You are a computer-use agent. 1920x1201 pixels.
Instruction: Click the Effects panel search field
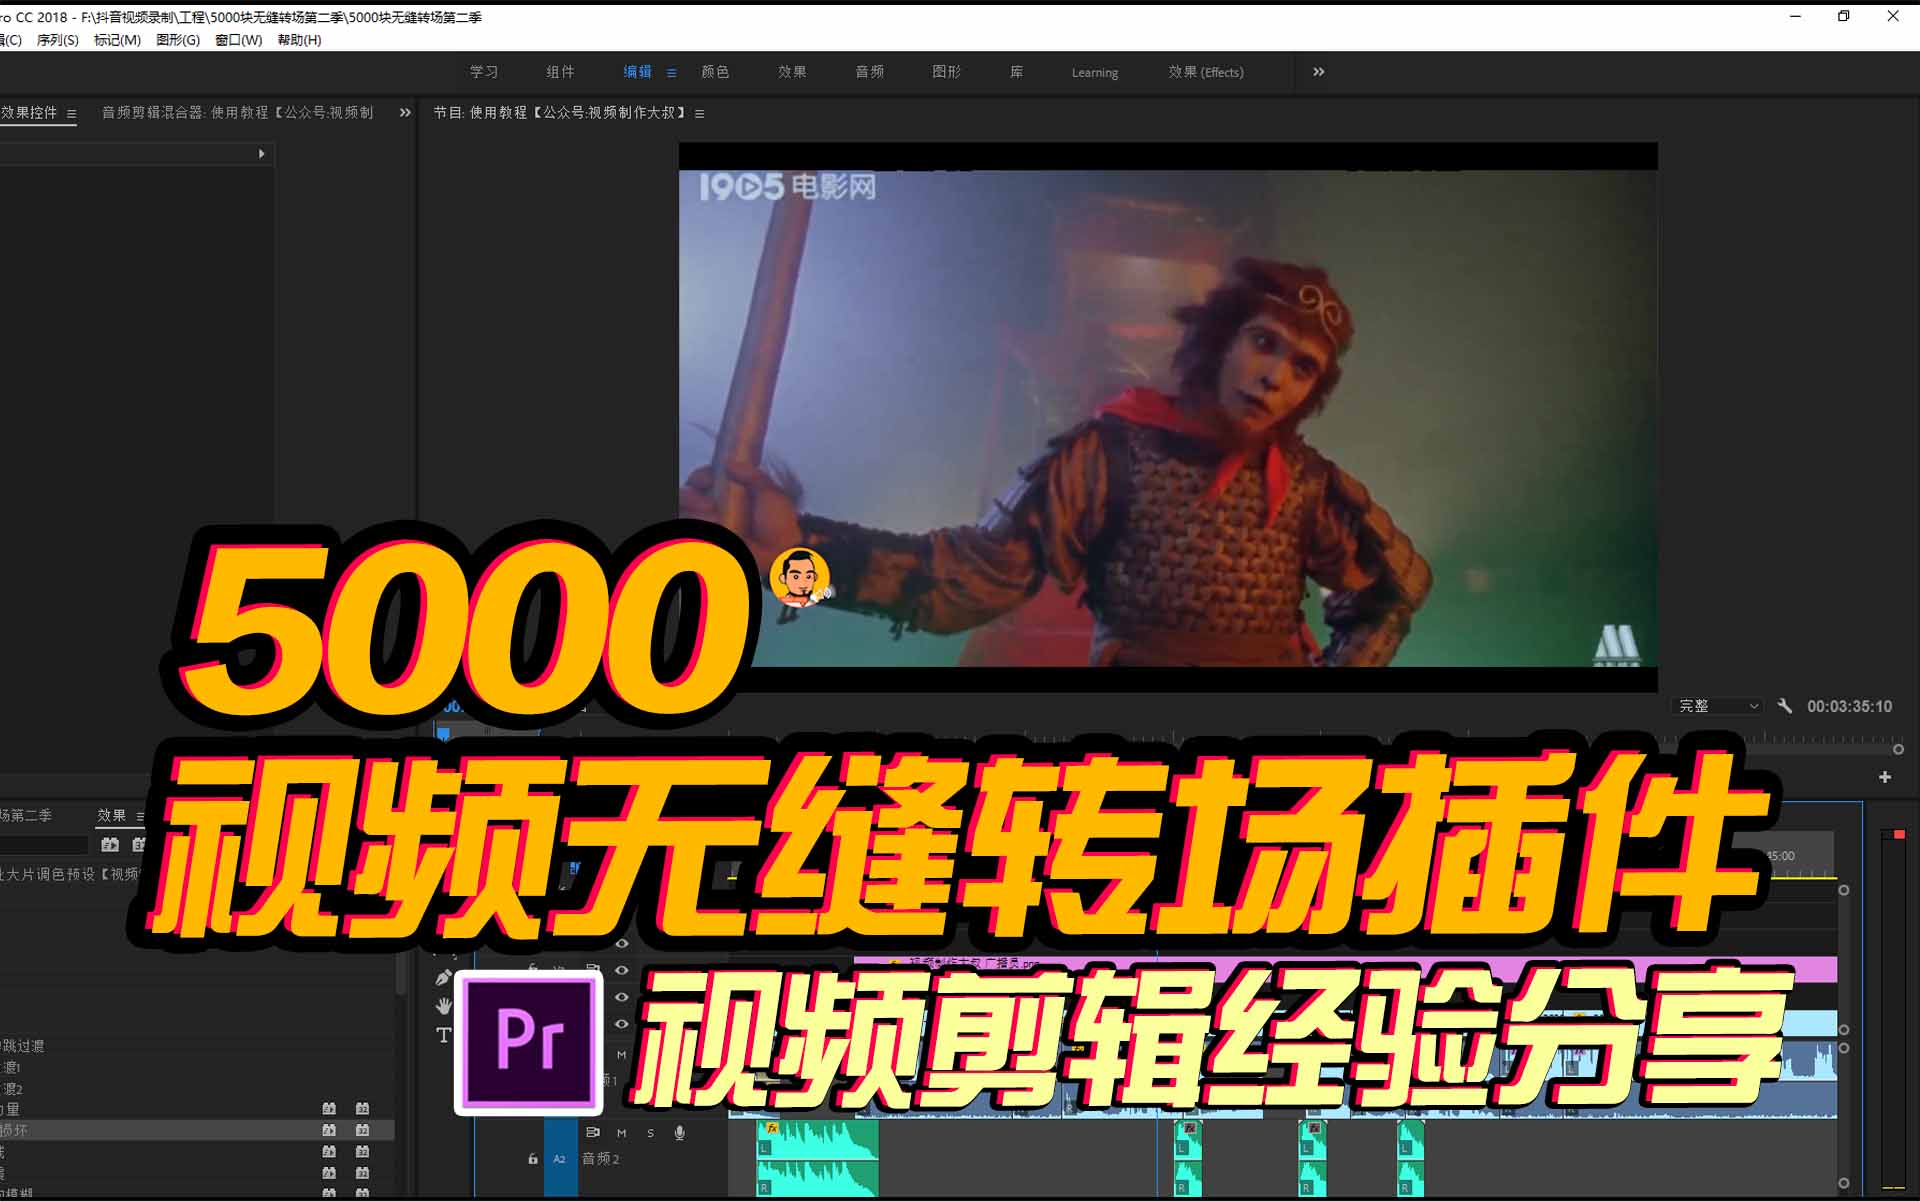pos(45,846)
